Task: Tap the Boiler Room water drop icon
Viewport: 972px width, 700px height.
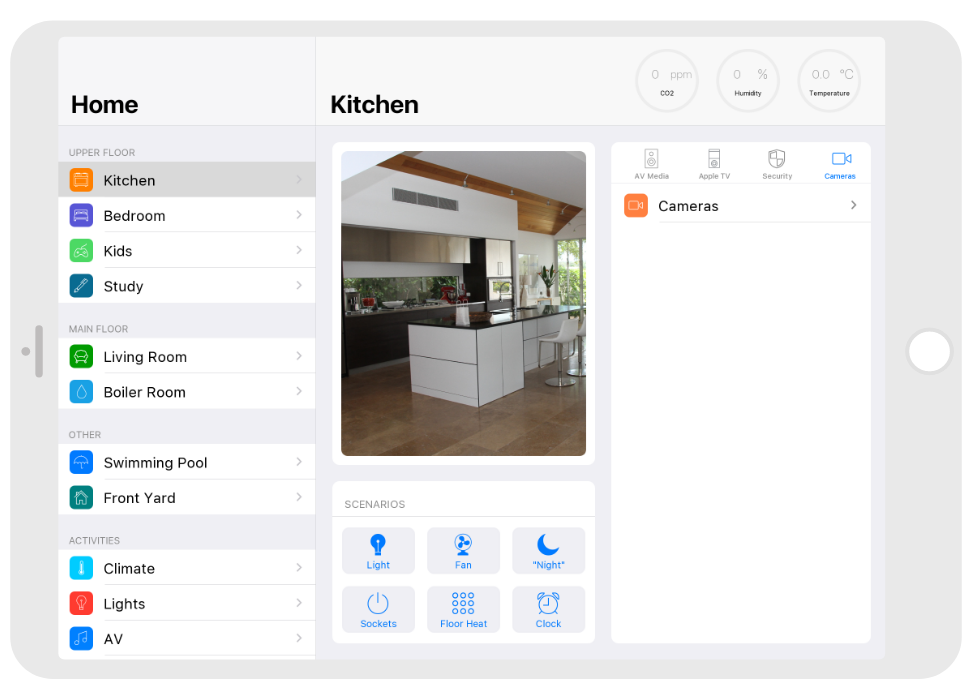Action: tap(81, 392)
